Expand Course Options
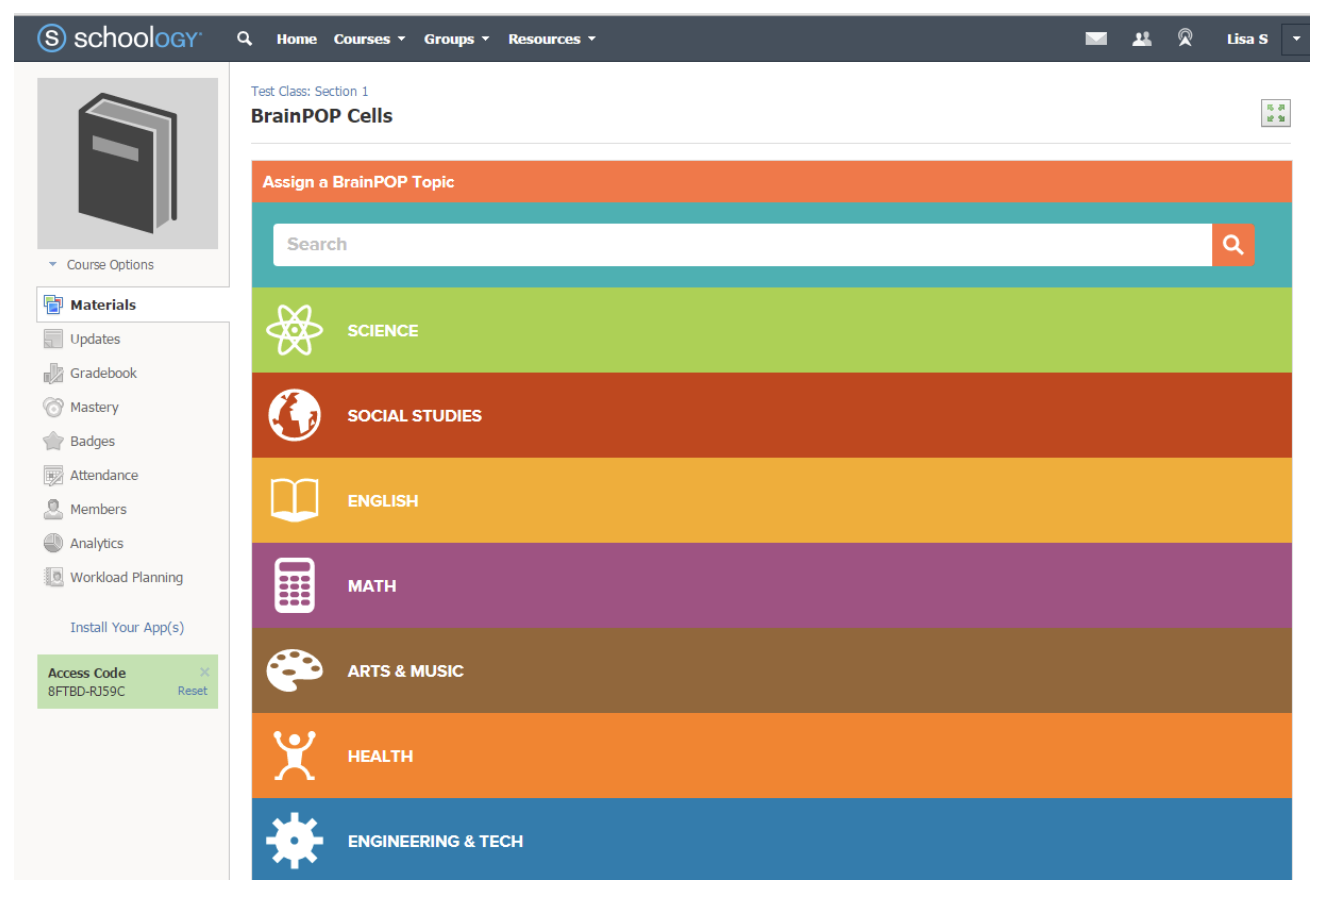 (101, 265)
